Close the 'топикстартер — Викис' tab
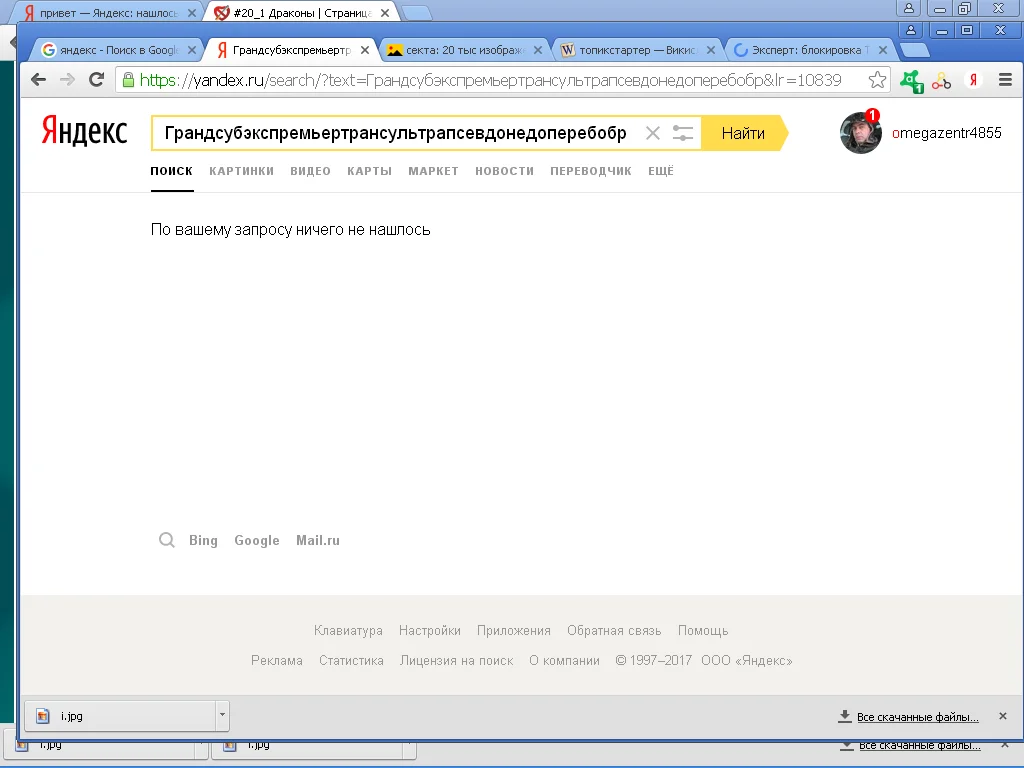This screenshot has width=1024, height=768. (x=711, y=50)
